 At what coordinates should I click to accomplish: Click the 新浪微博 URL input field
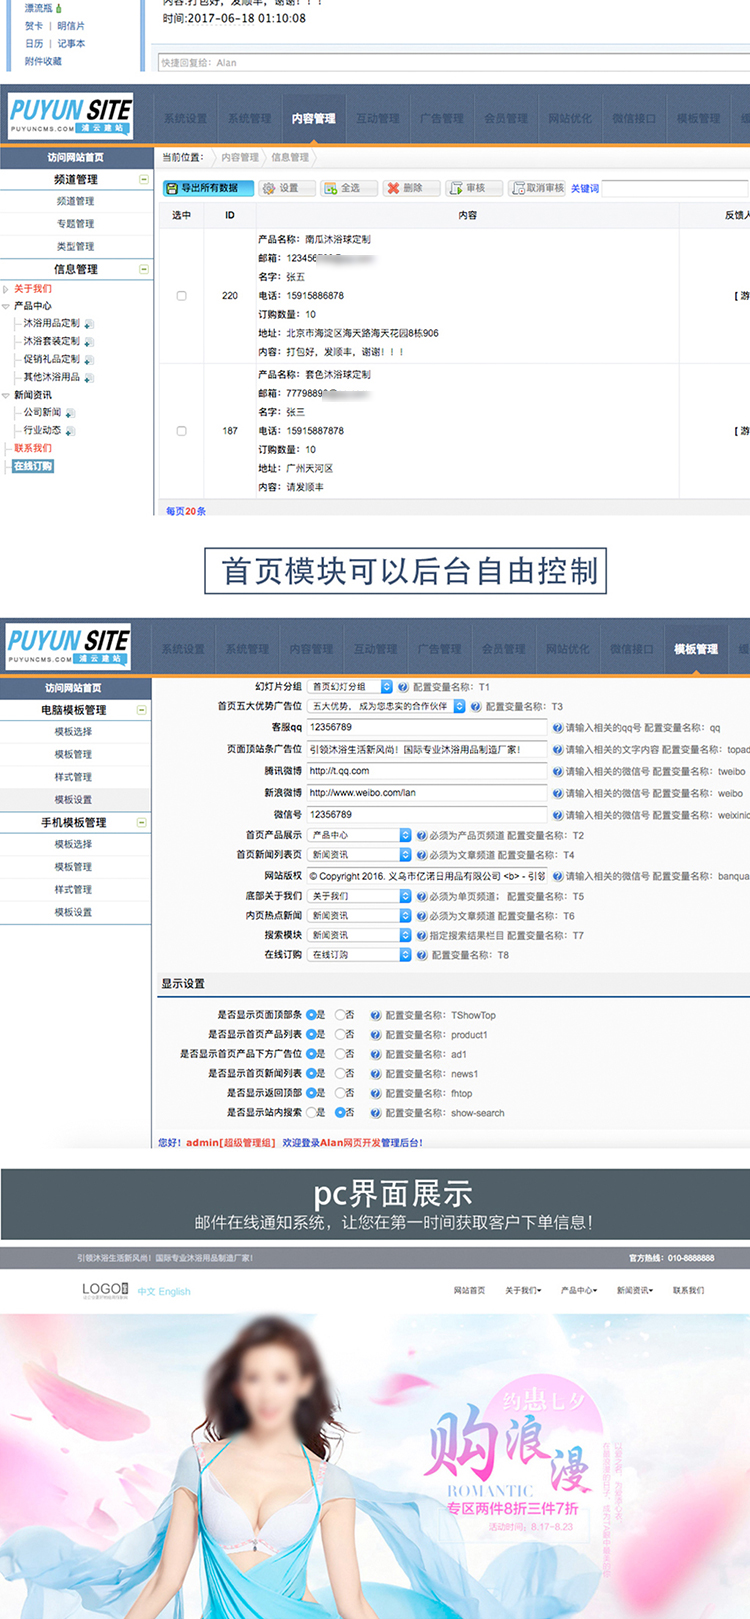click(427, 793)
